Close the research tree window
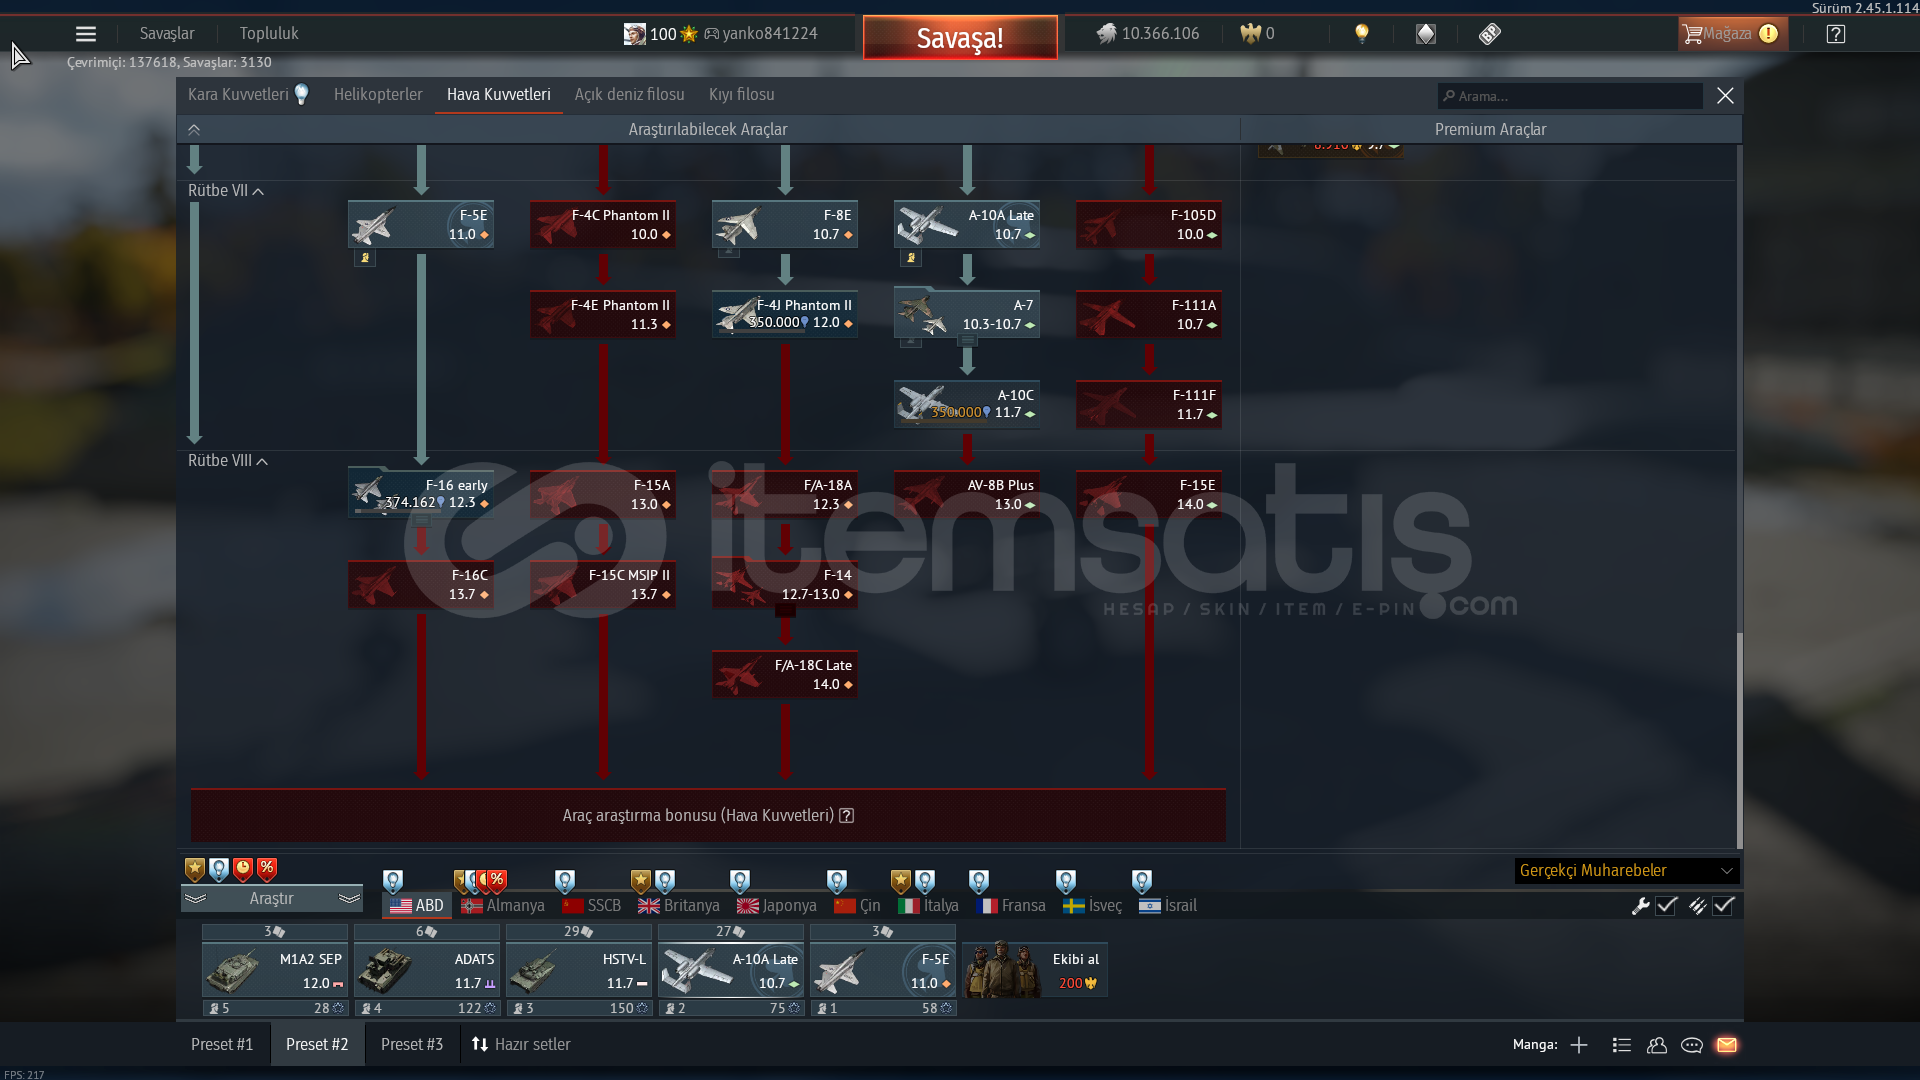 pyautogui.click(x=1725, y=96)
